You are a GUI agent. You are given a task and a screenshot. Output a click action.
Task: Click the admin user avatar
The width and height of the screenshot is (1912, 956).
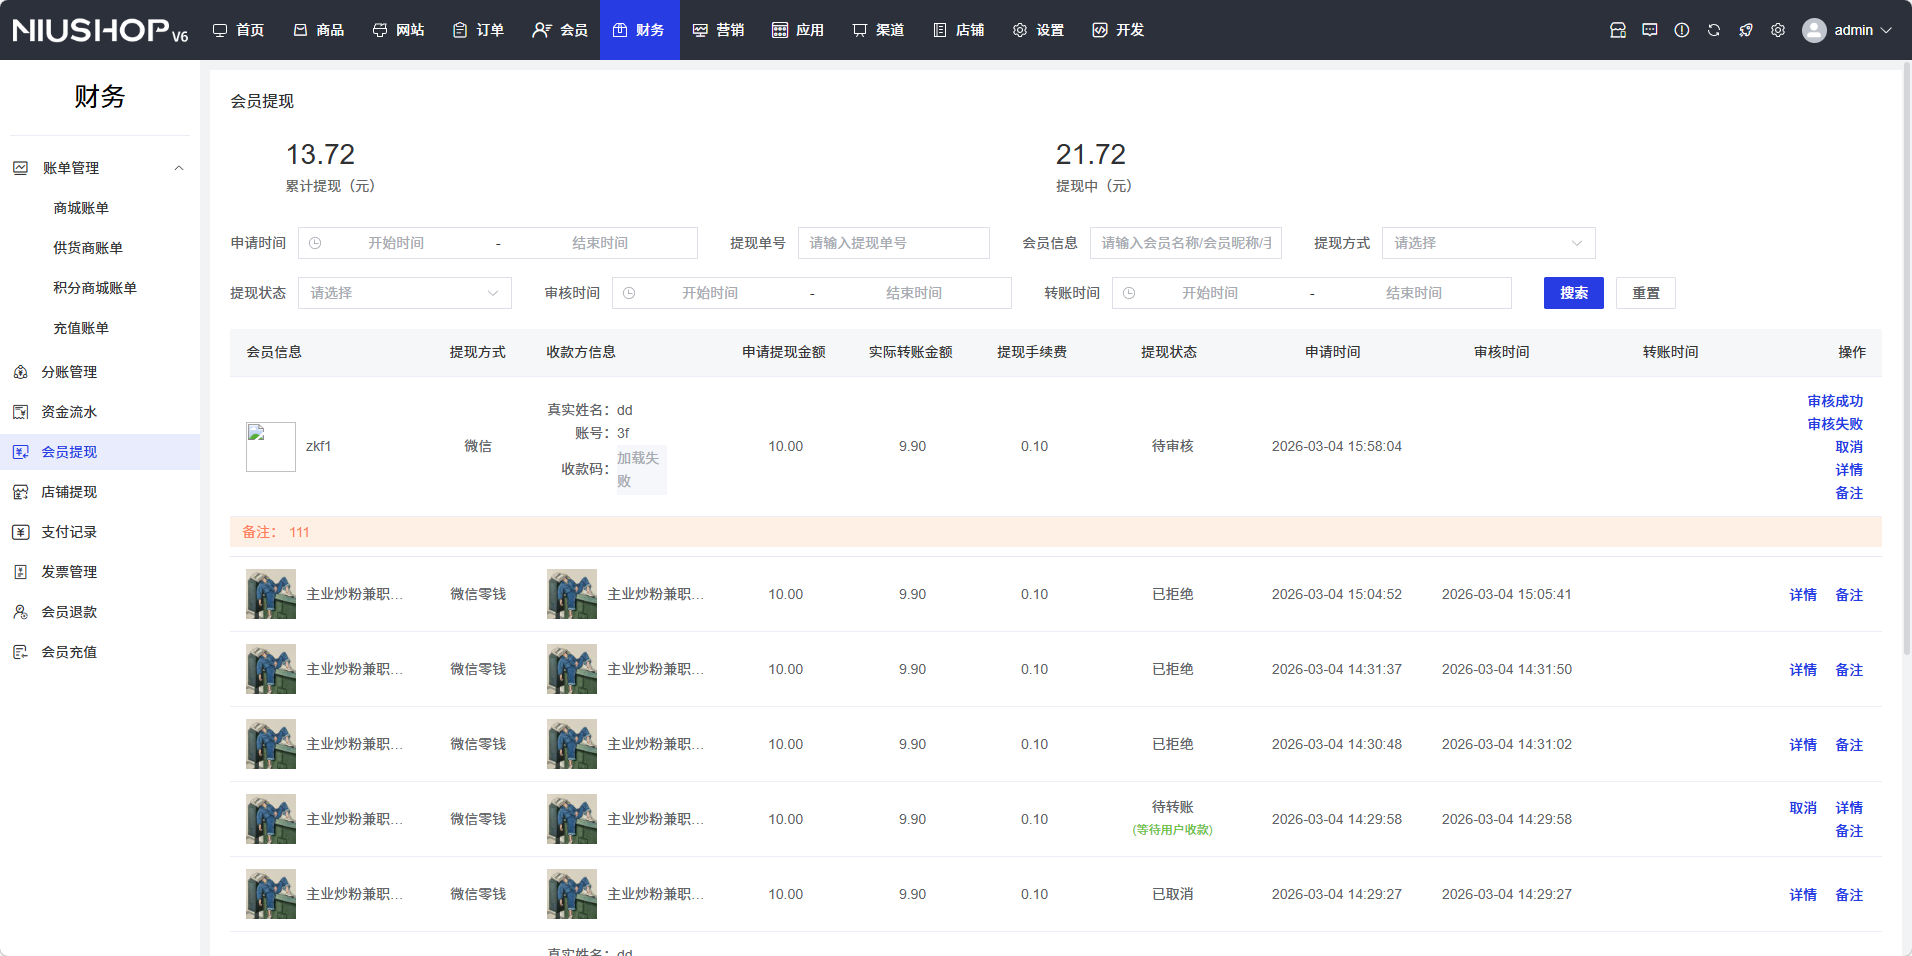[1813, 30]
